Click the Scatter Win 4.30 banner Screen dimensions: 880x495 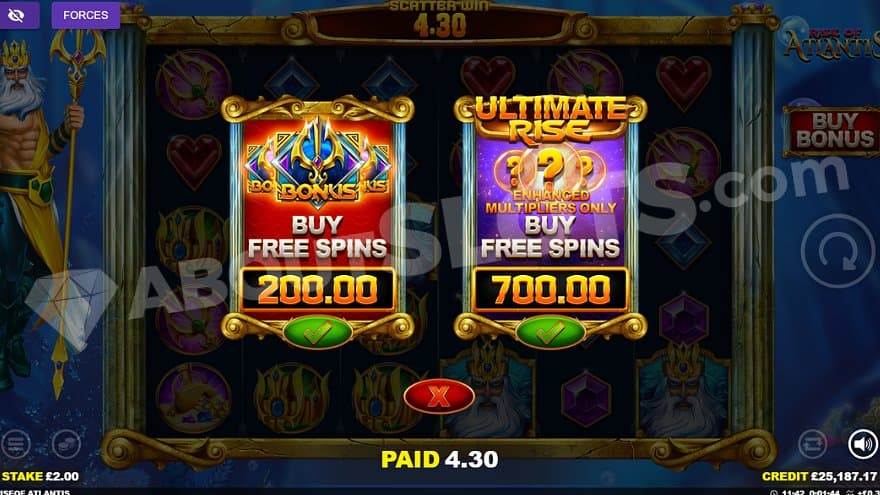(x=439, y=20)
